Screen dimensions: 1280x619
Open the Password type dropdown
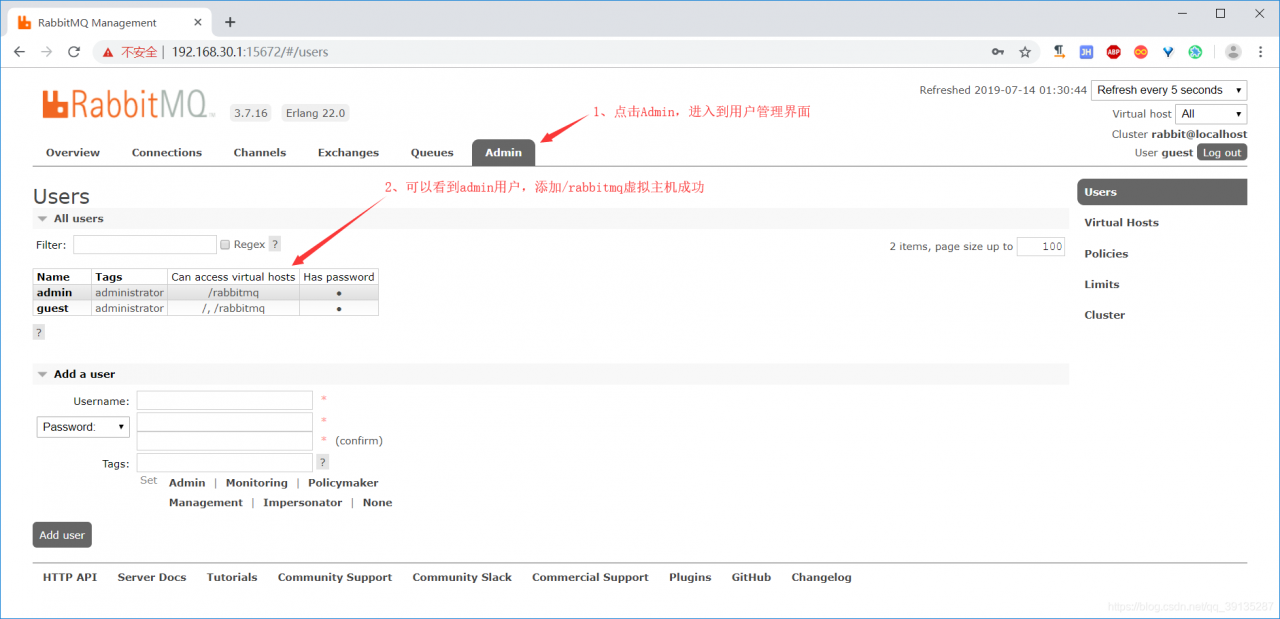84,427
